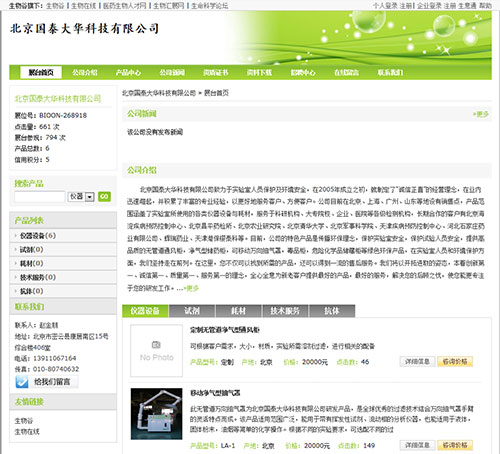The height and width of the screenshot is (454, 500).
Task: Select 公司新闻 in the green navigation bar
Action: point(172,72)
